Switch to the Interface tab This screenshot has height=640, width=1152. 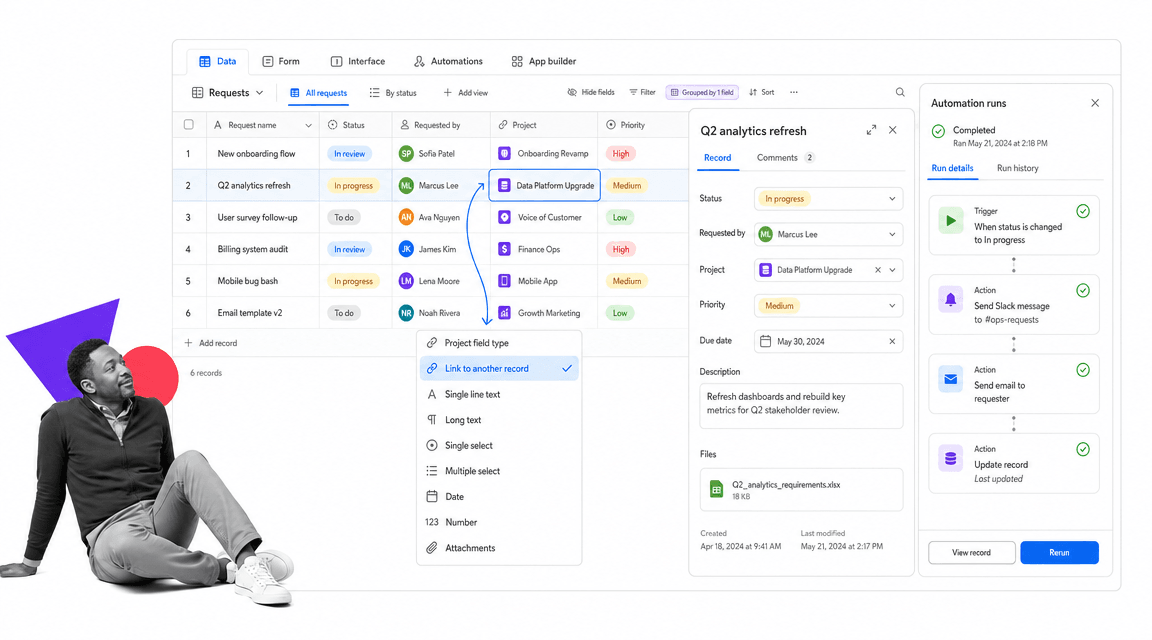coord(358,62)
